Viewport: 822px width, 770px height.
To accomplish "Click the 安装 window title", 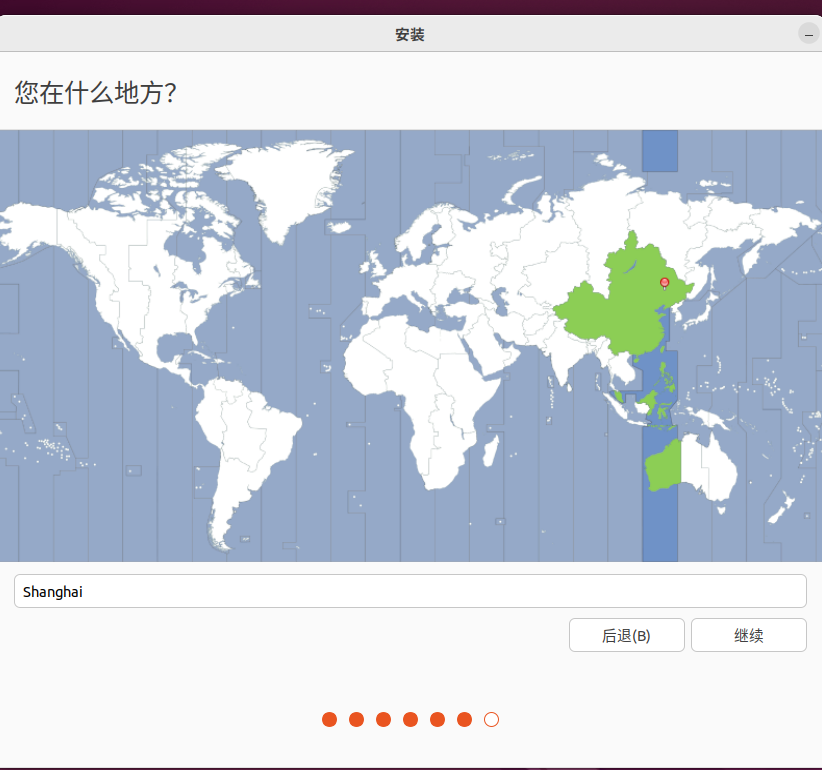I will [410, 35].
